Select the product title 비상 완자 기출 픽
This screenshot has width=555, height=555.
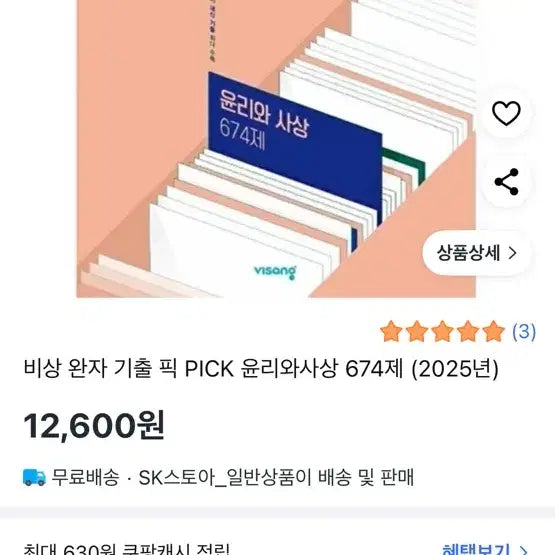[x=100, y=369]
